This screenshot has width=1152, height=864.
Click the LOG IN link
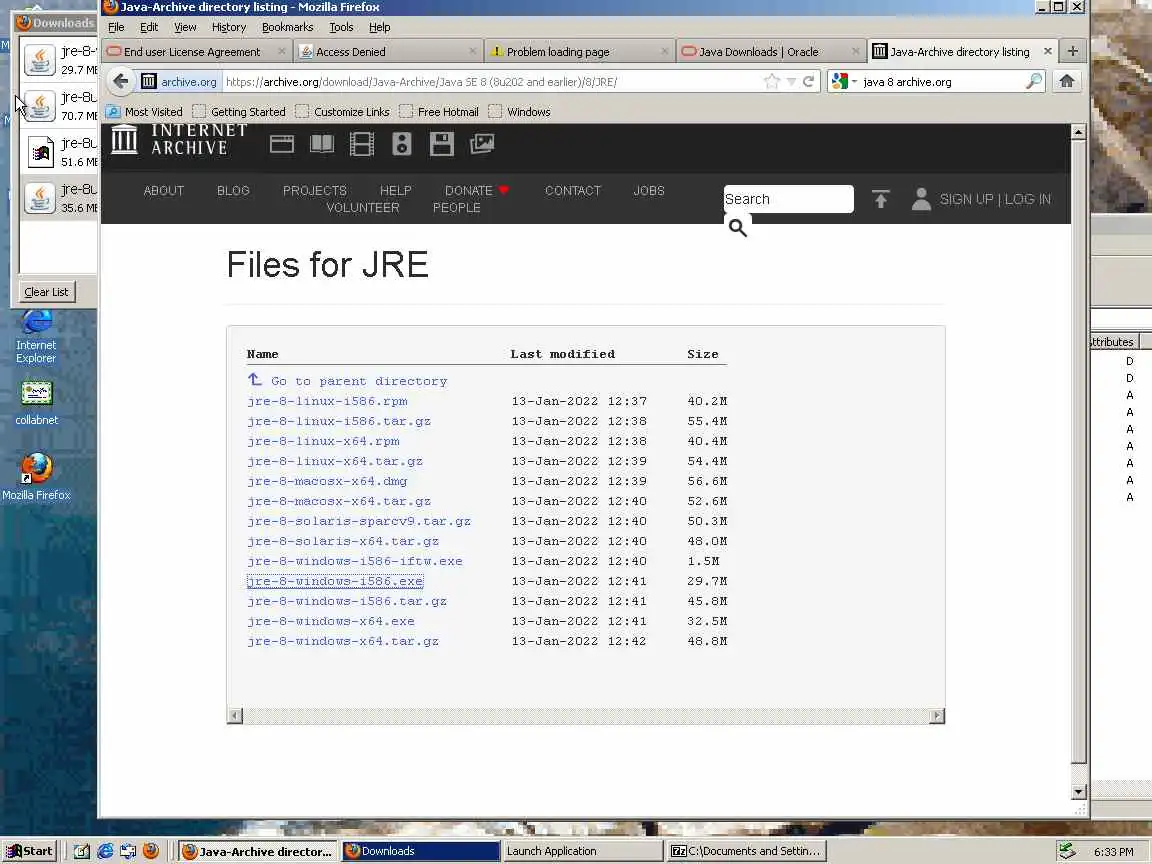pos(1028,199)
